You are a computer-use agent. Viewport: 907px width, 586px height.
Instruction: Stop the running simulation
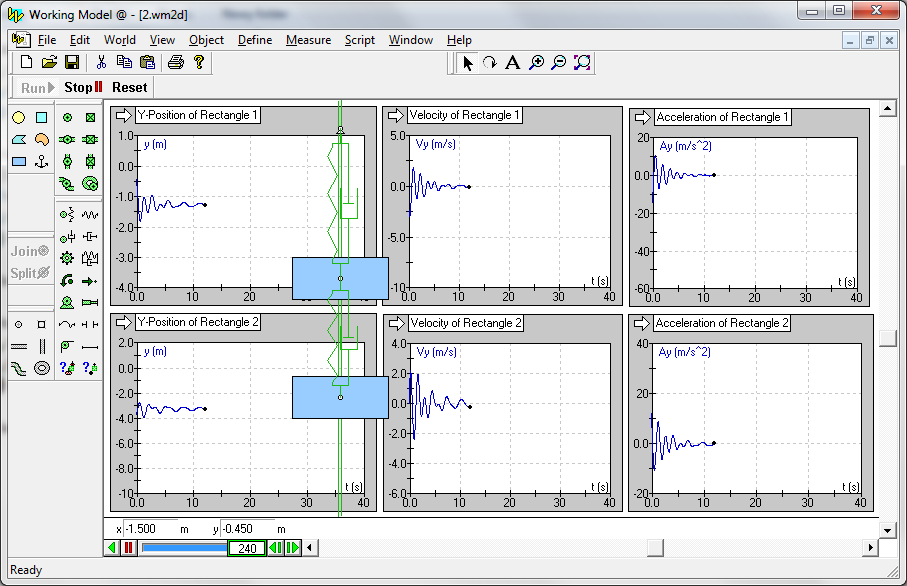[83, 87]
